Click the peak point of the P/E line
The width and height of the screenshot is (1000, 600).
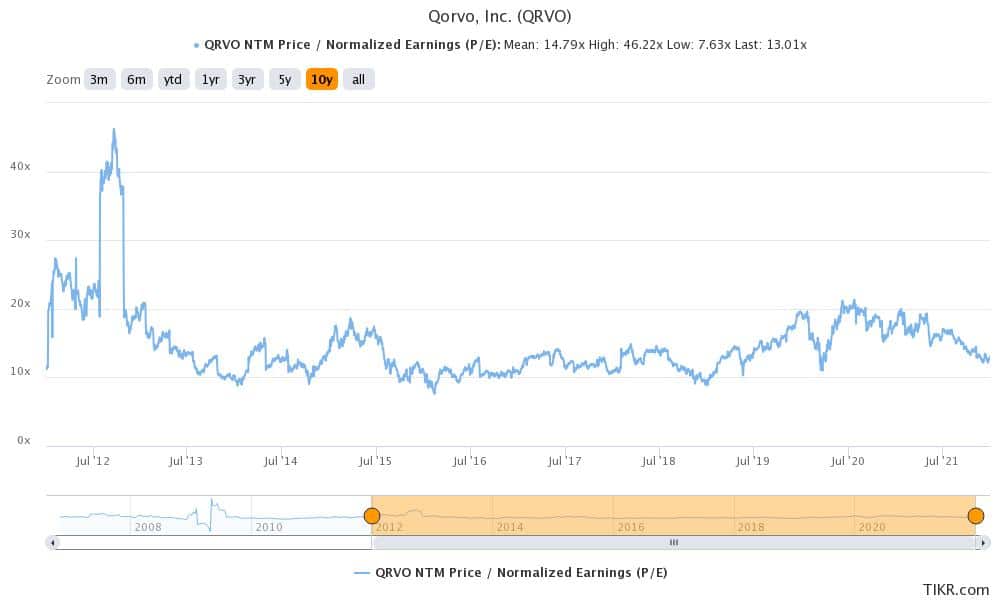114,129
